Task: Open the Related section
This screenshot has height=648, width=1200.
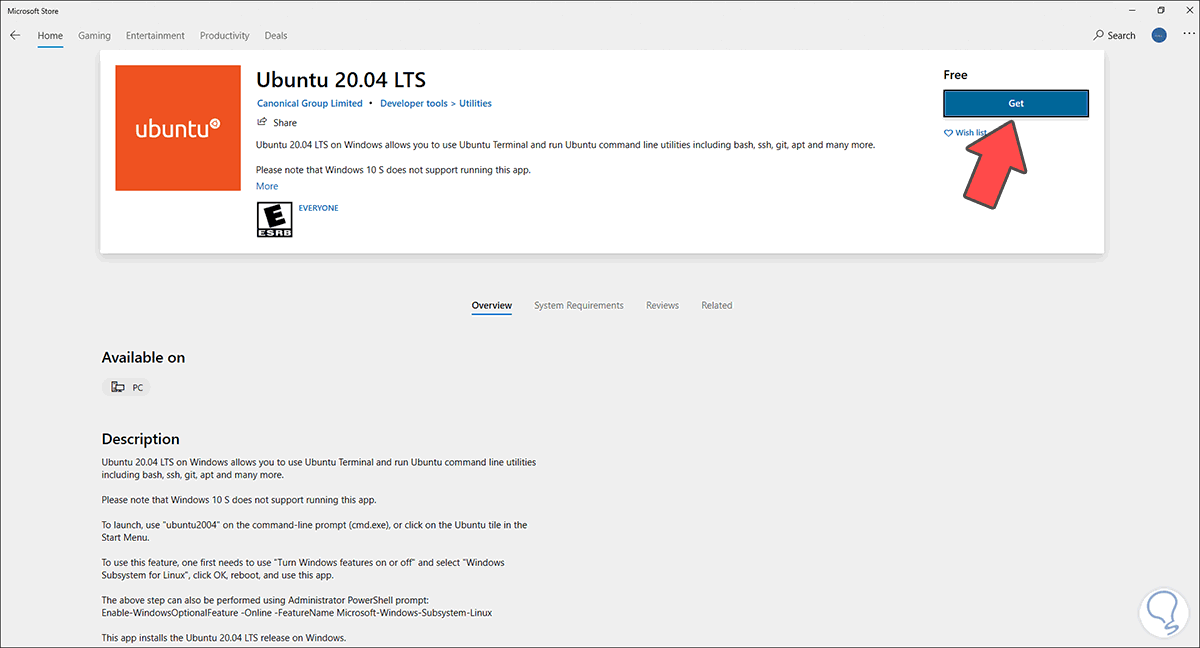Action: pyautogui.click(x=717, y=306)
